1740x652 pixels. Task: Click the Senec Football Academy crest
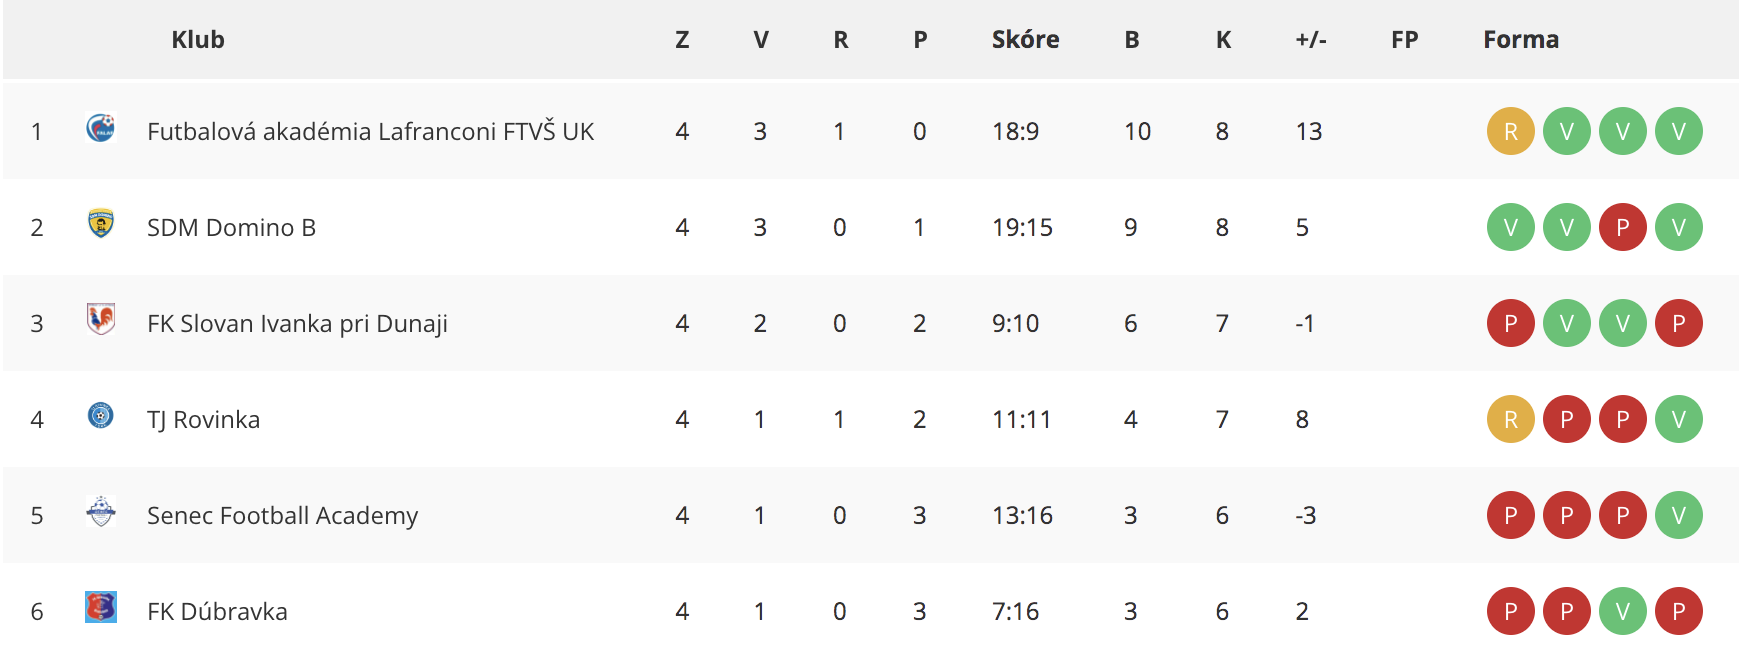click(x=101, y=511)
